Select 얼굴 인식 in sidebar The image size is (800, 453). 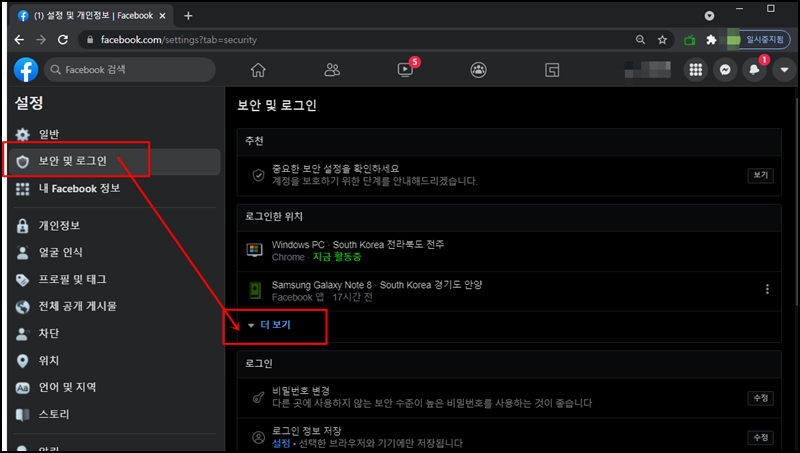tap(114, 253)
